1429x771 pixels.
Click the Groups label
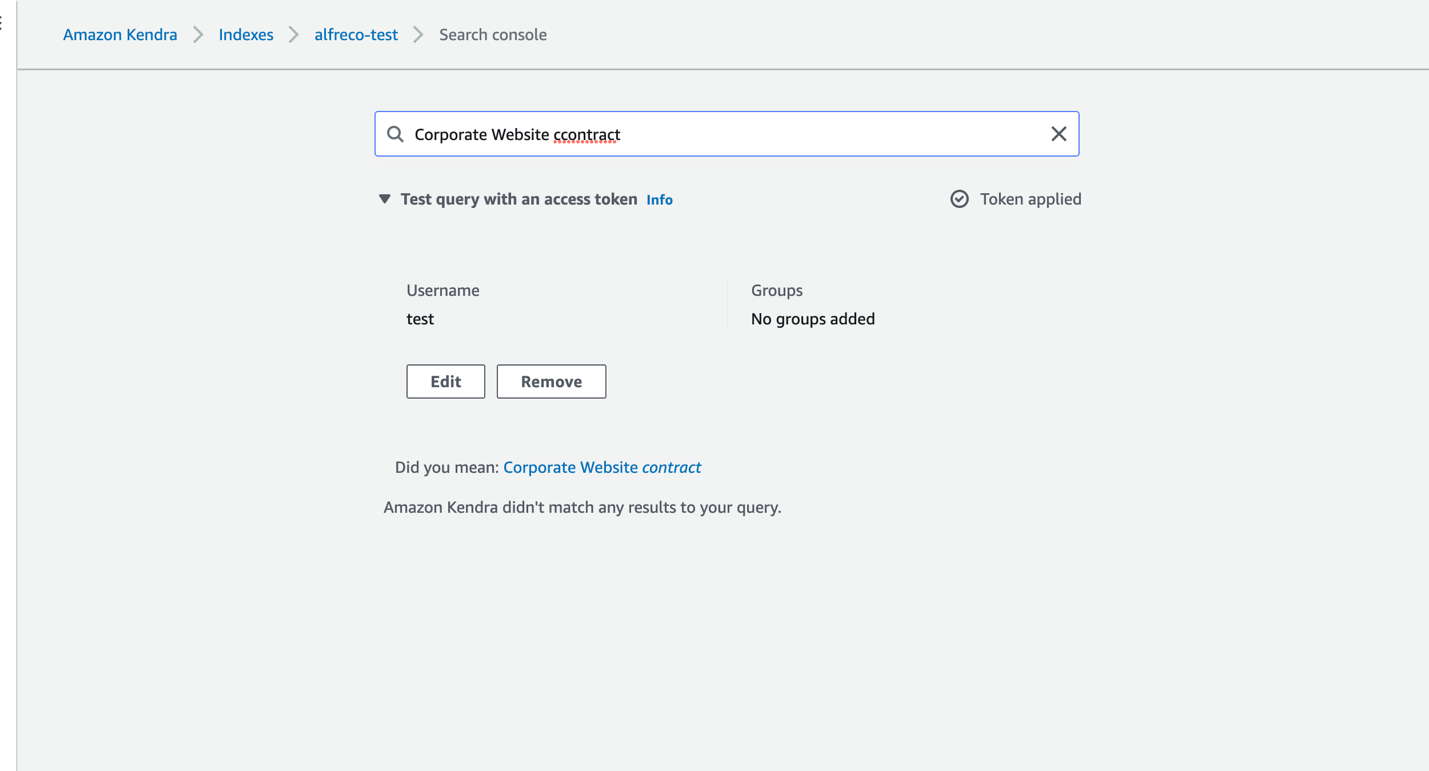coord(777,290)
